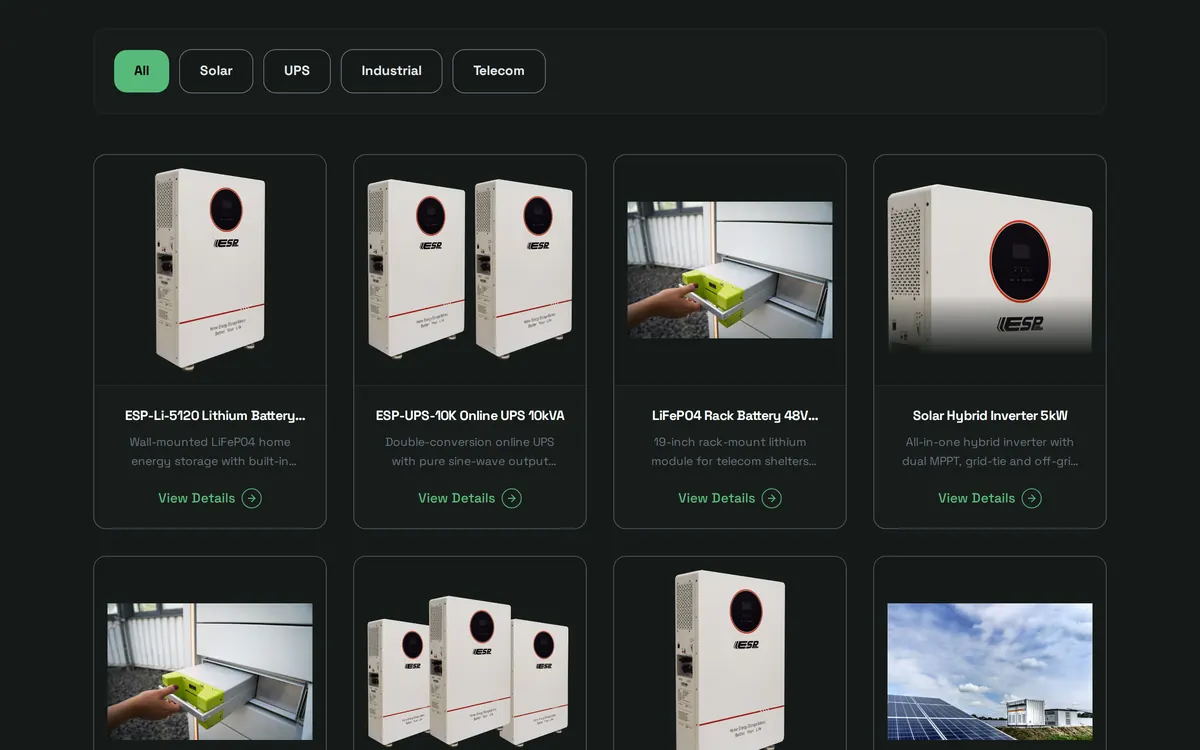
Task: Click Solar Hybrid Inverter 5kW title
Action: click(990, 415)
